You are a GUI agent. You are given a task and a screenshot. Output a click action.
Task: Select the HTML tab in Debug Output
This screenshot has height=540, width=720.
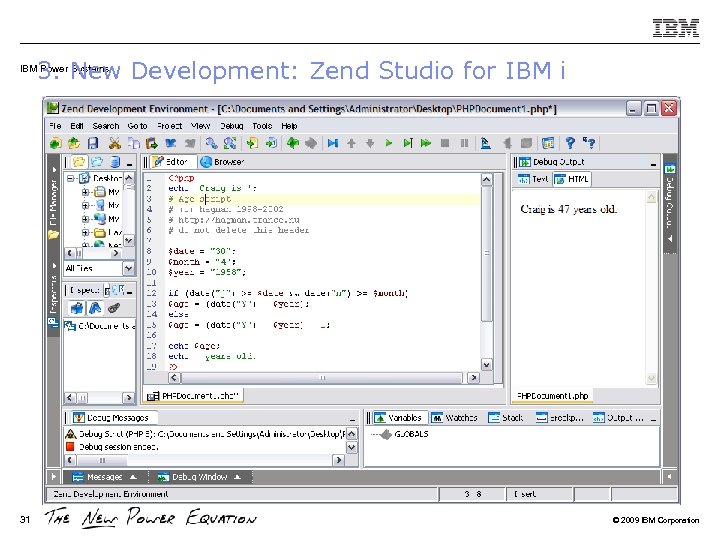pyautogui.click(x=572, y=179)
